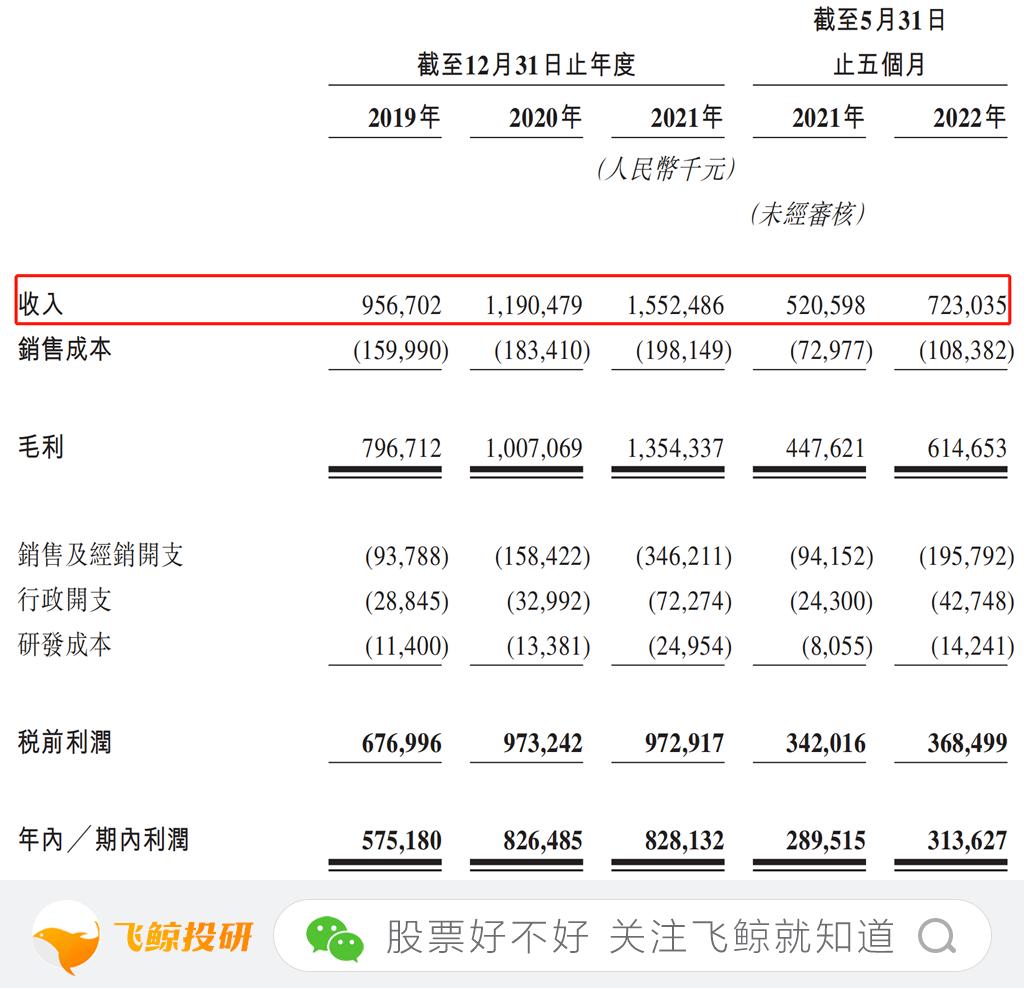Click the (人民幣千元) unit note
This screenshot has width=1024, height=988.
click(x=666, y=169)
